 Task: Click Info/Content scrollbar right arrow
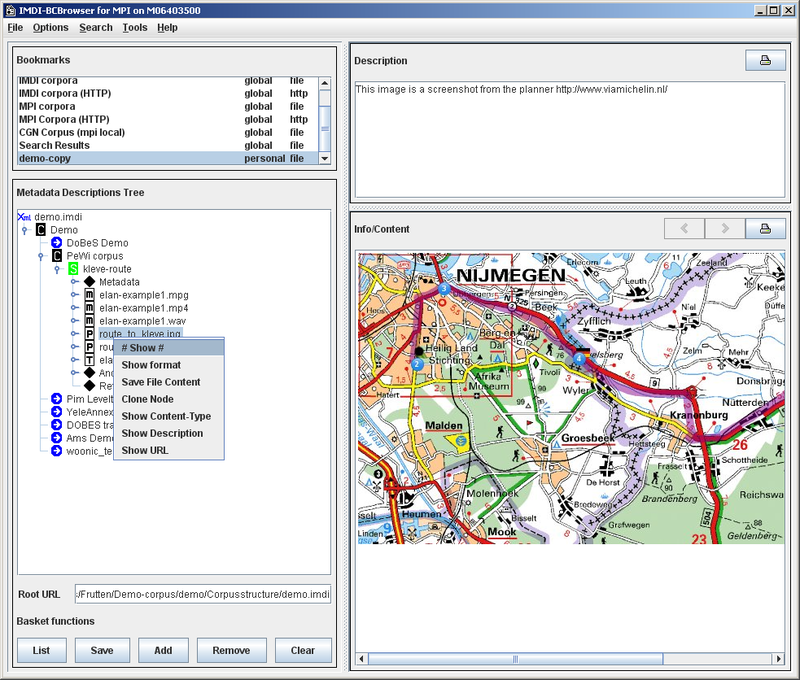(779, 659)
